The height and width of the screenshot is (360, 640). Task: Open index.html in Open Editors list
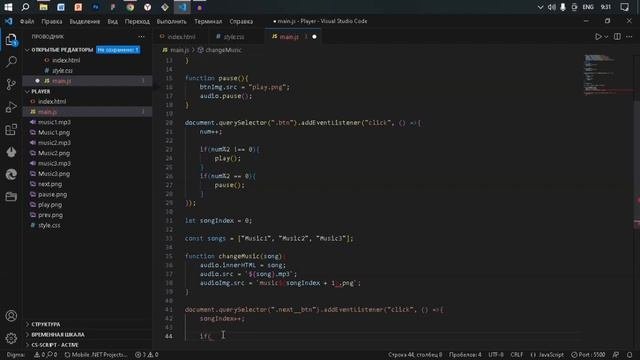66,60
